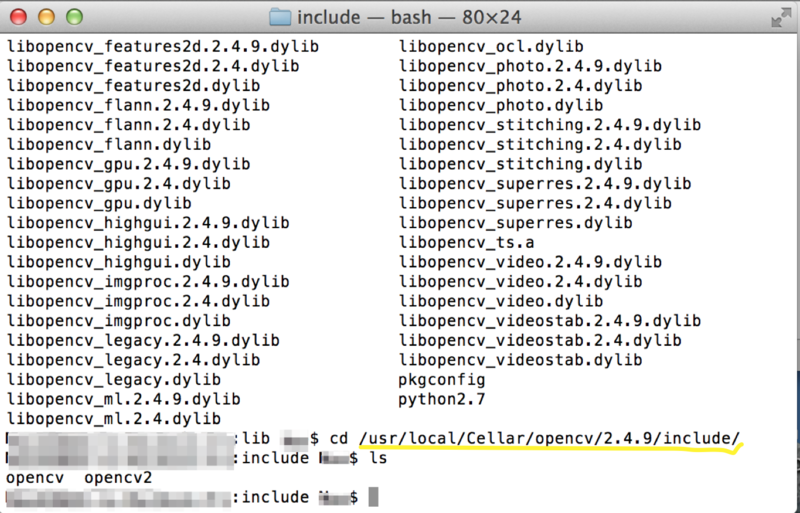800x513 pixels.
Task: Select text libopencv_stitching.dylib
Action: pos(520,164)
